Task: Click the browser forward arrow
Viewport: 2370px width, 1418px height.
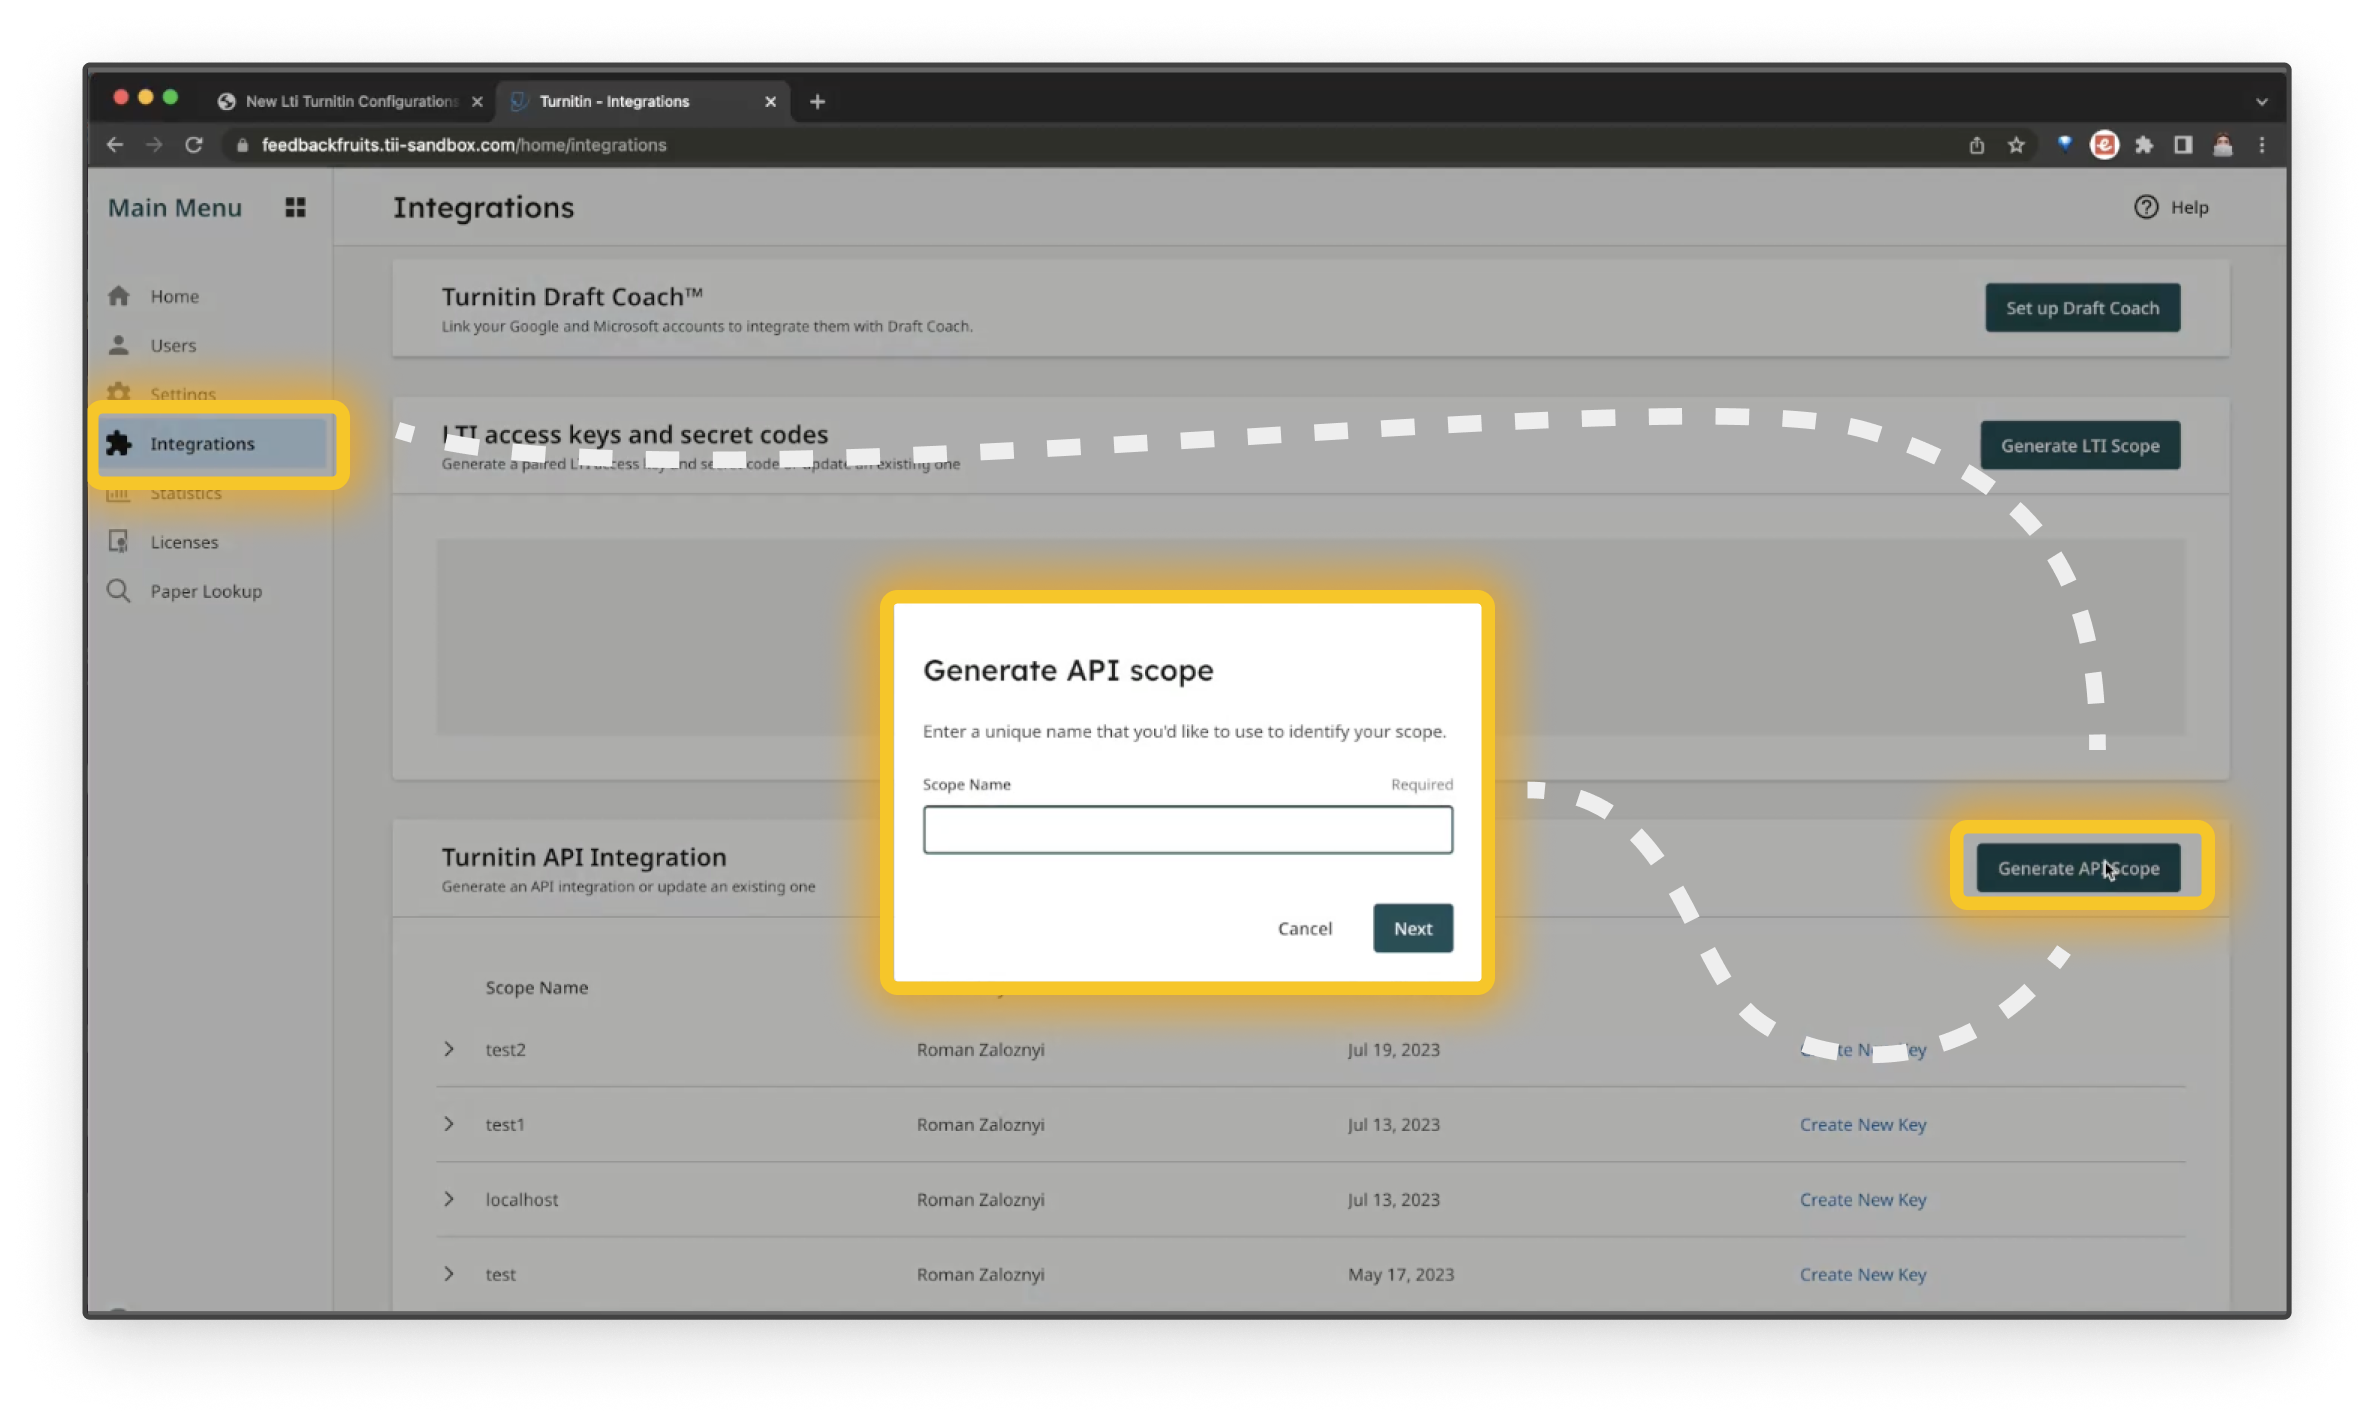Action: (x=154, y=145)
